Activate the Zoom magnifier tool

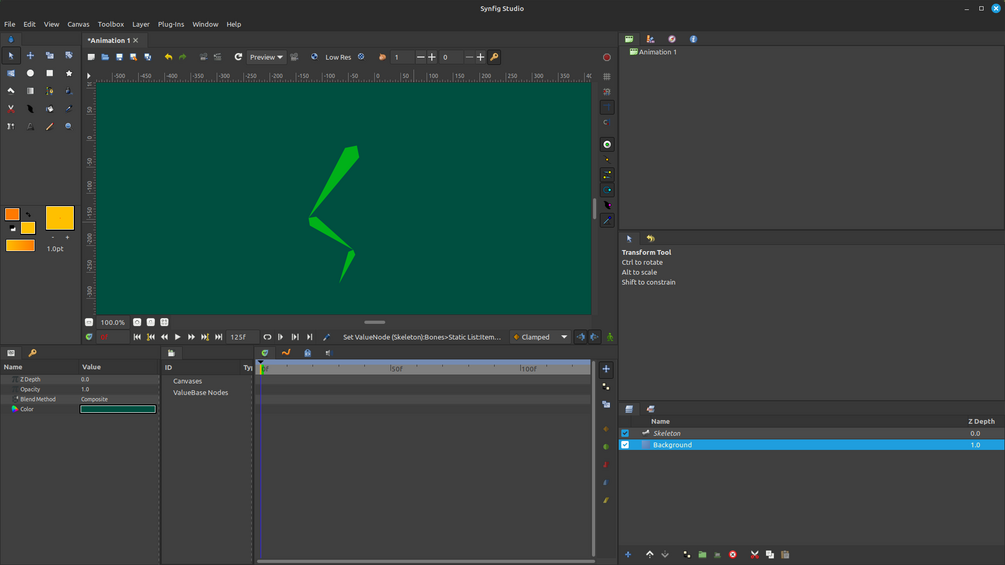click(68, 126)
